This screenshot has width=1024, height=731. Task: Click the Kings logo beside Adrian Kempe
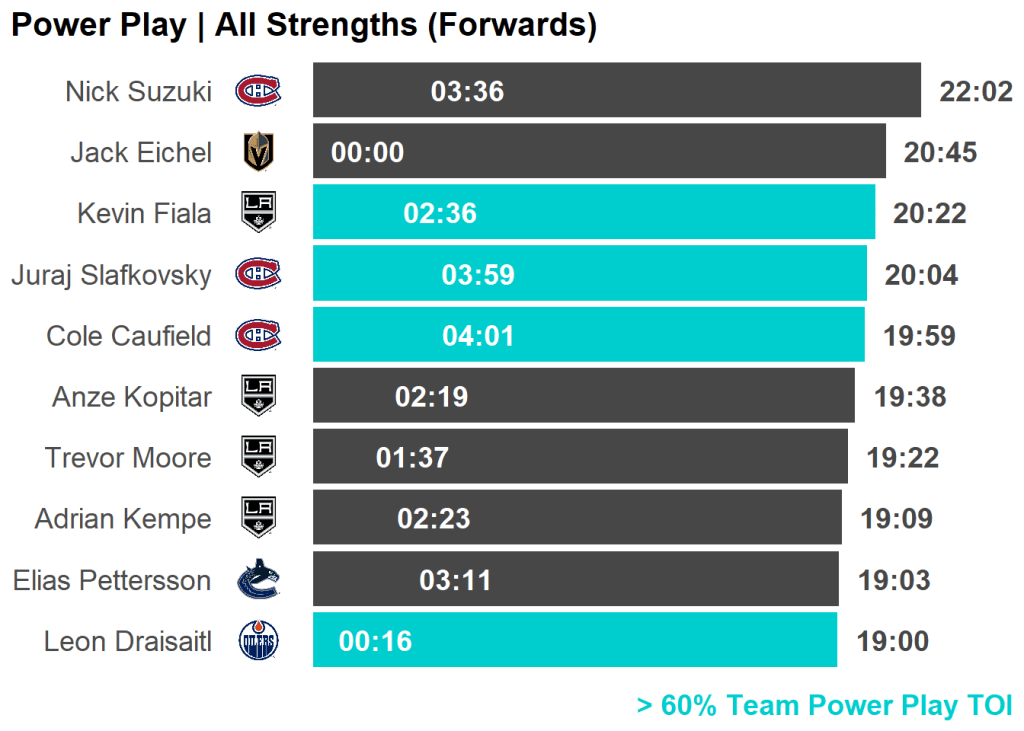(x=258, y=518)
